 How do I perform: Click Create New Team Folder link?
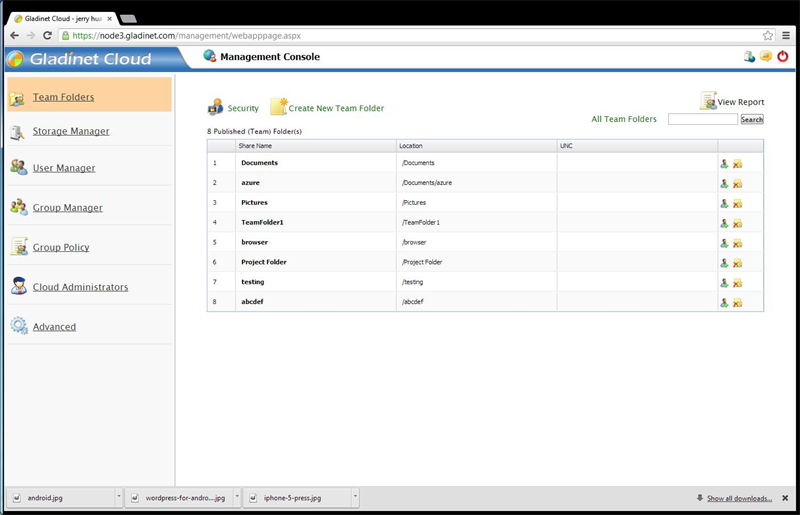click(336, 108)
